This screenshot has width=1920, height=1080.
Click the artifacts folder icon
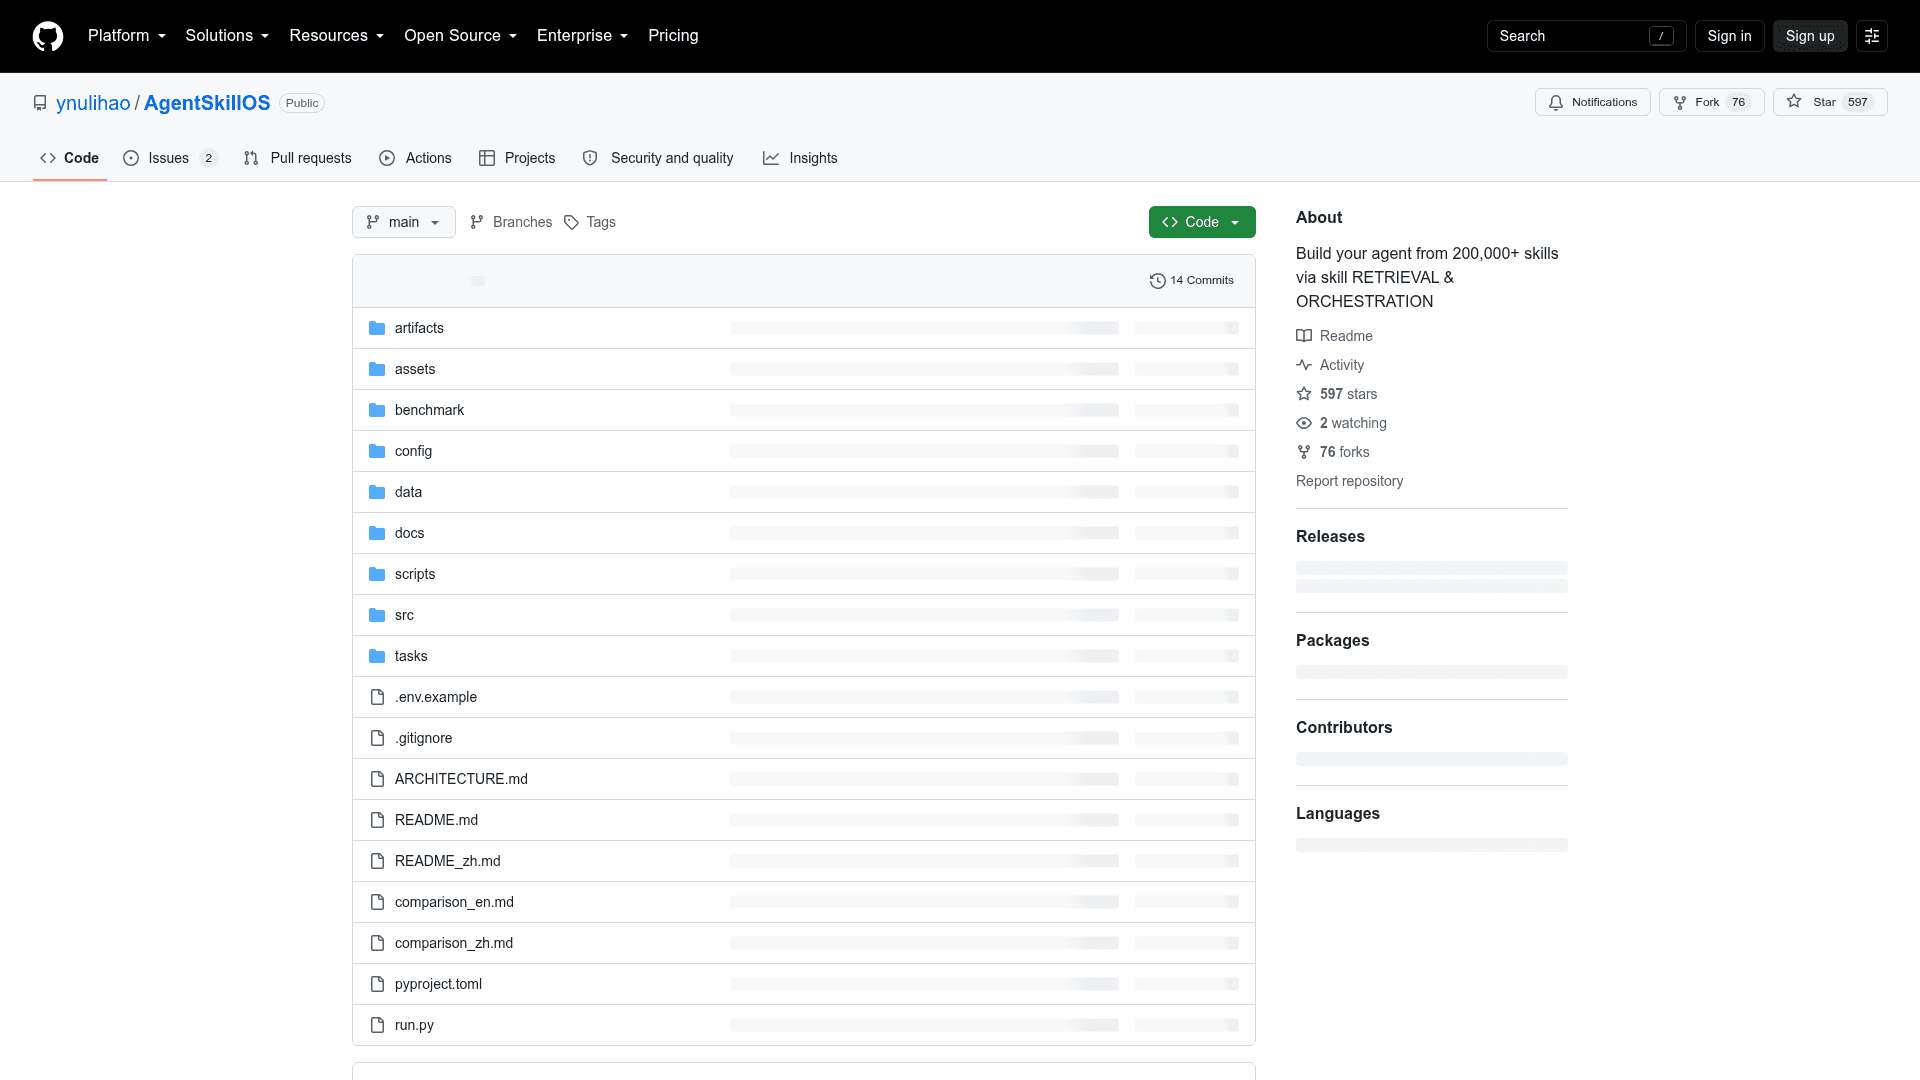[x=377, y=328]
